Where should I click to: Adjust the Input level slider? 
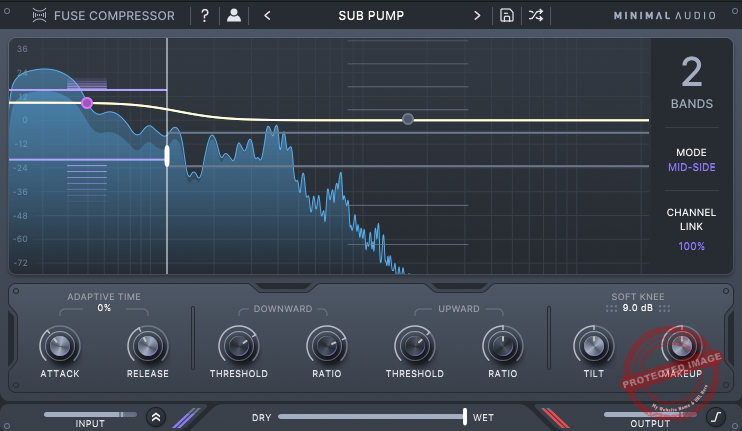point(90,414)
